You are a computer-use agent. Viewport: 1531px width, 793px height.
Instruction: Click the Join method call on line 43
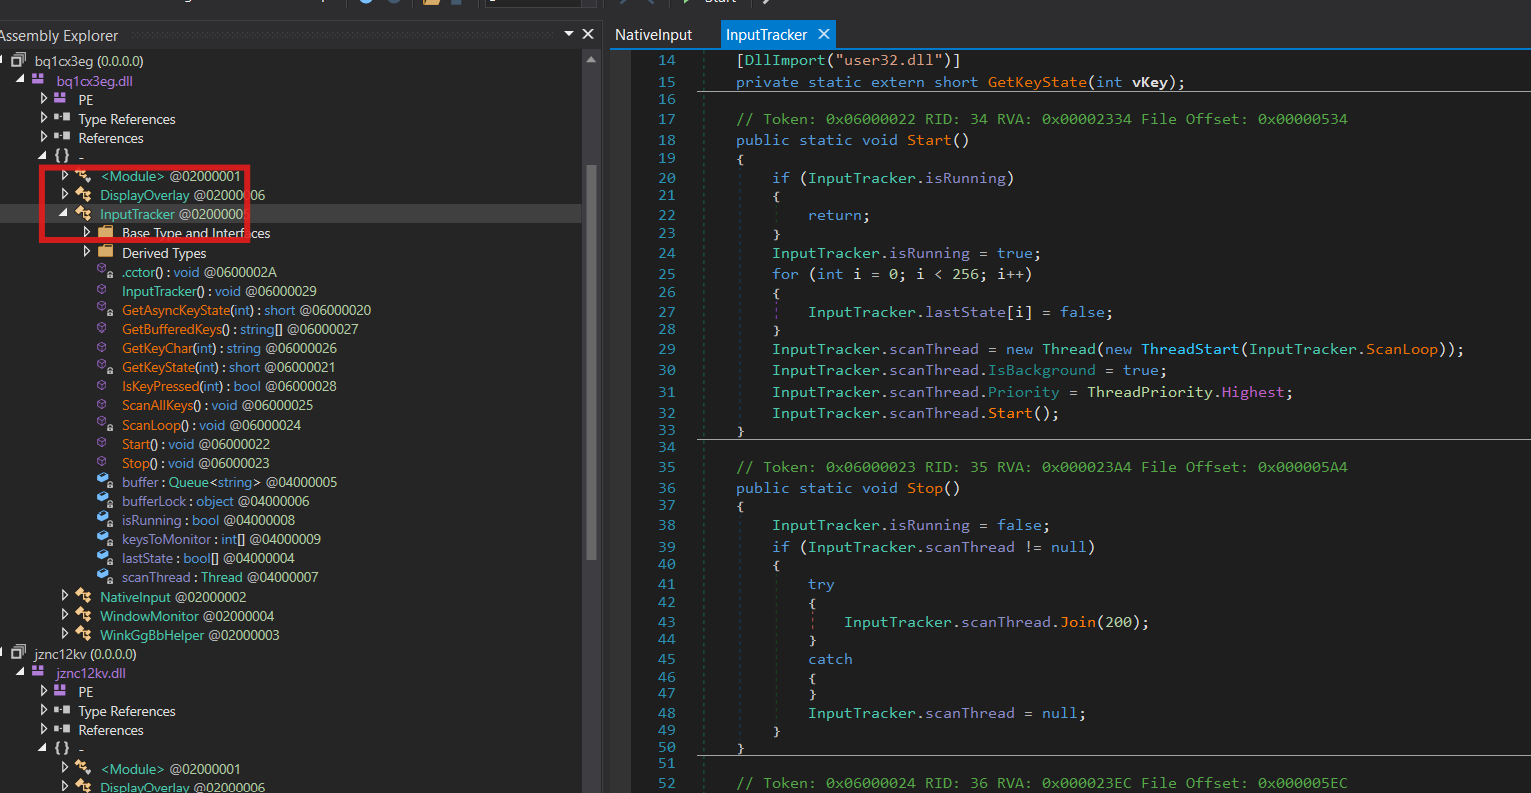1078,622
